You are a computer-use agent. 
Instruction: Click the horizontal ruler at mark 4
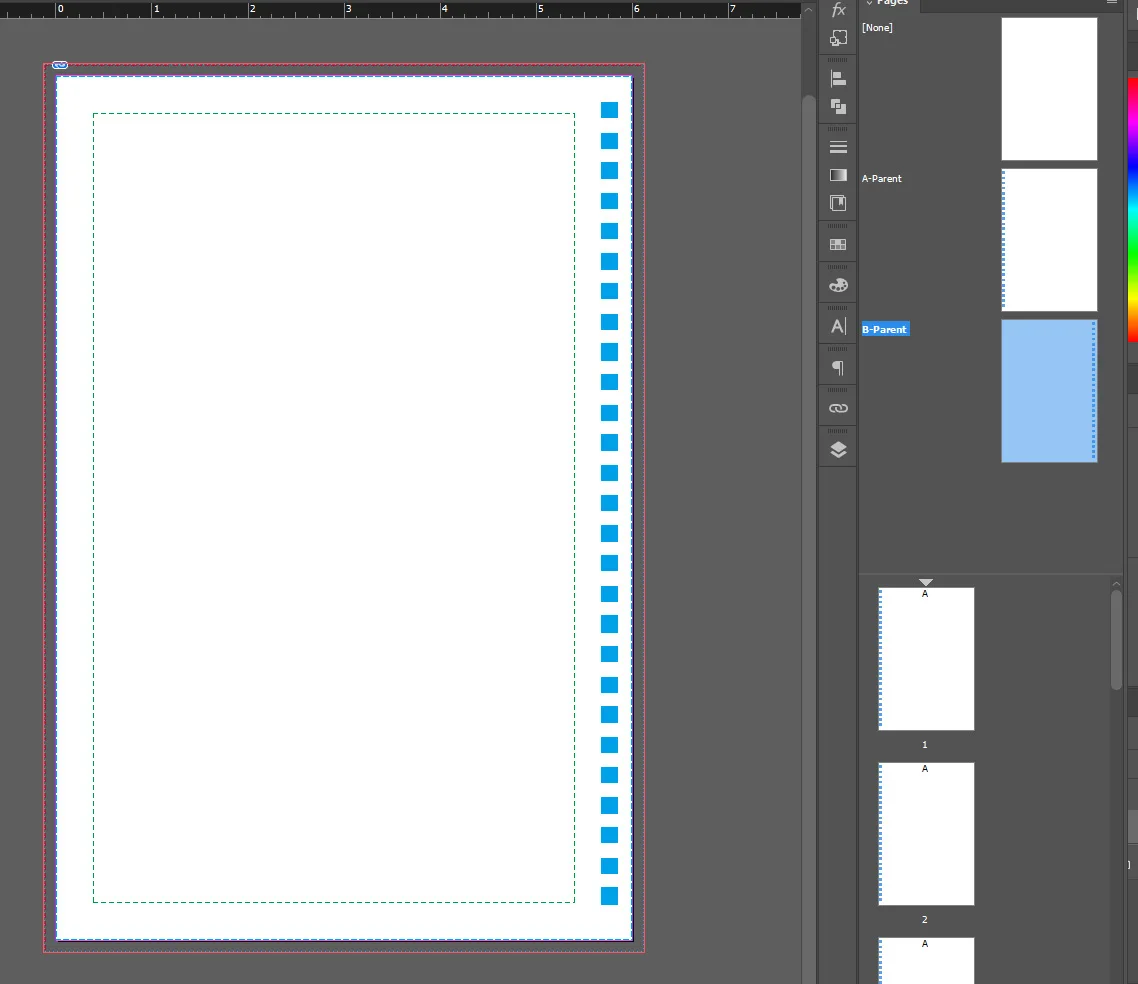tap(442, 9)
